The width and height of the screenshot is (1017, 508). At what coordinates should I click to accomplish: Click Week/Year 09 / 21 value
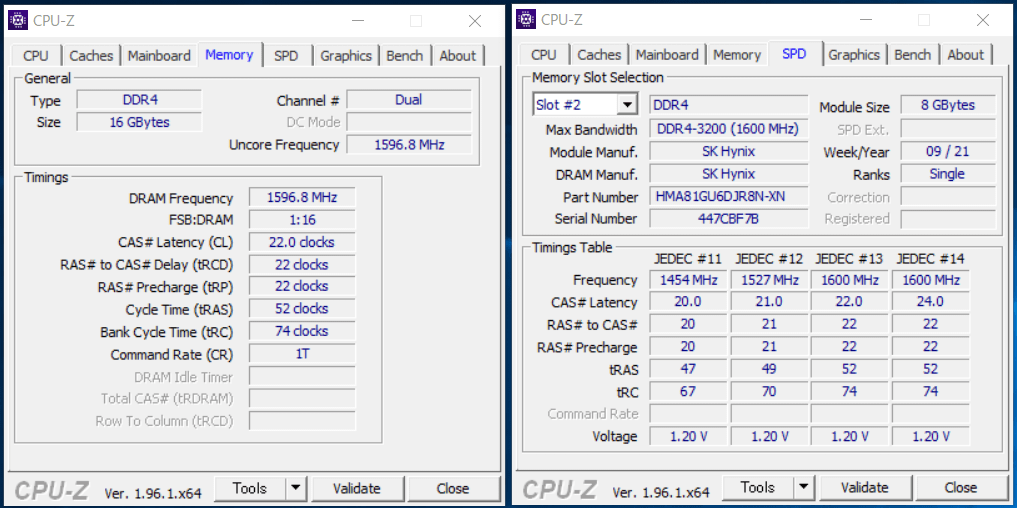point(948,151)
